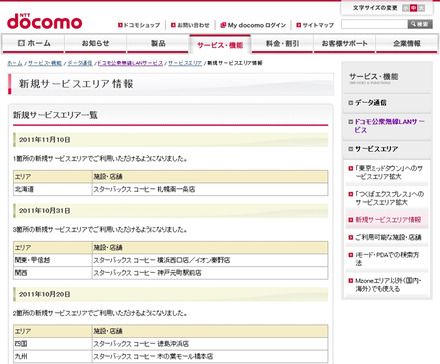
Task: Select the 徳島沖浜店 Starbucks cell
Action: (x=210, y=344)
